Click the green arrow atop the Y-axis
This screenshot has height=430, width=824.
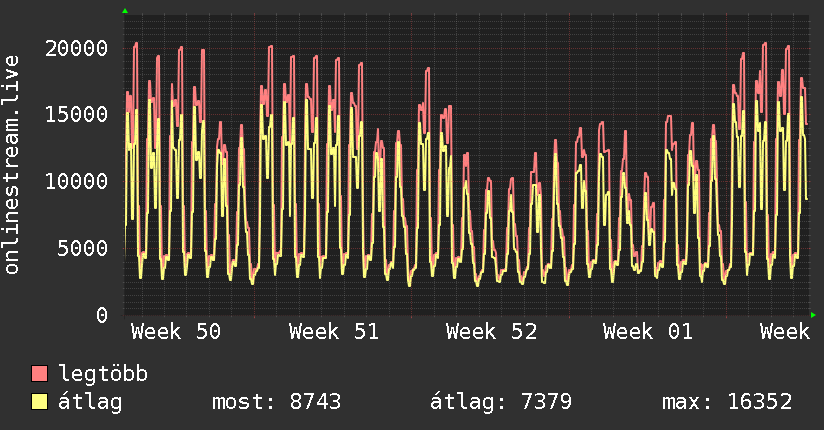(125, 11)
